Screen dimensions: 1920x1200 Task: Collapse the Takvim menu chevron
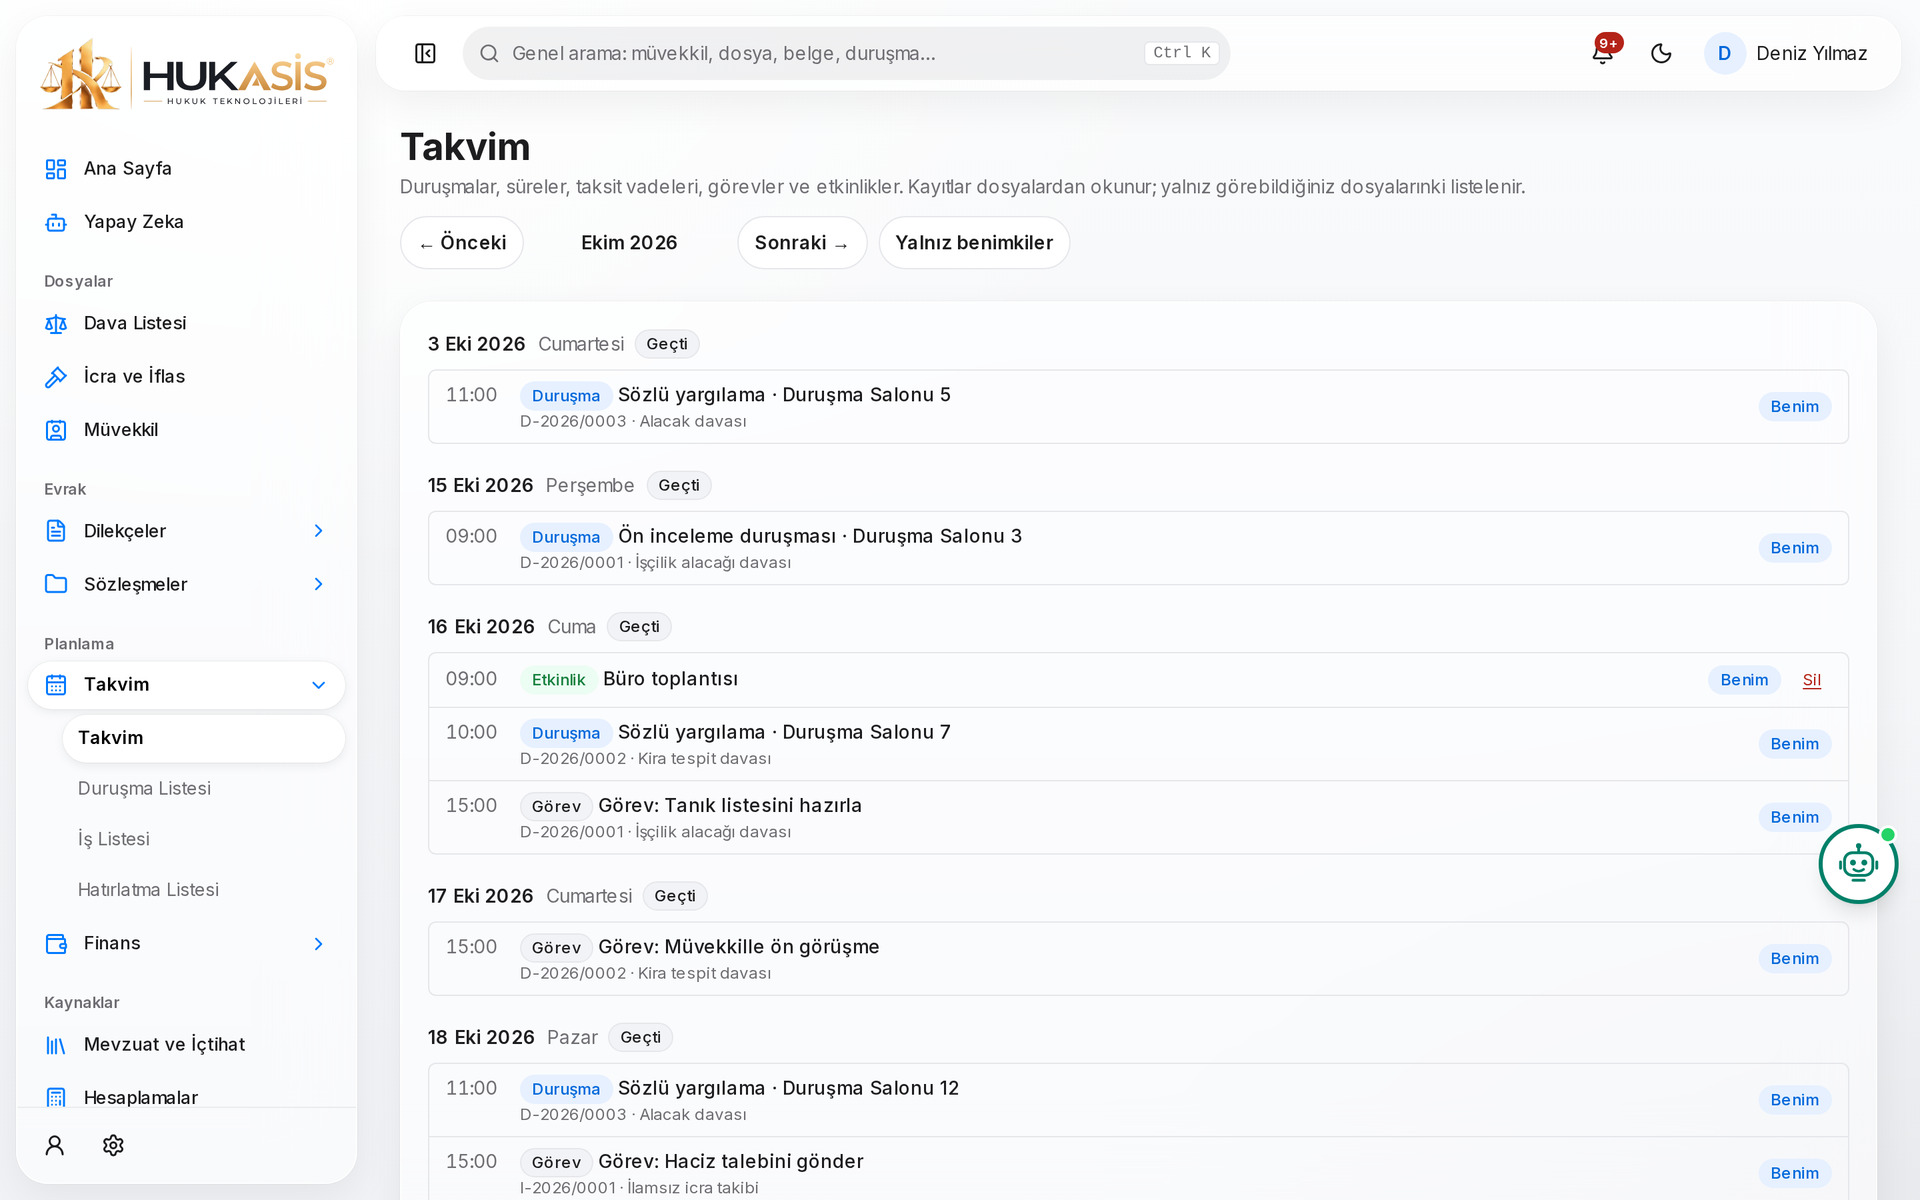[319, 685]
